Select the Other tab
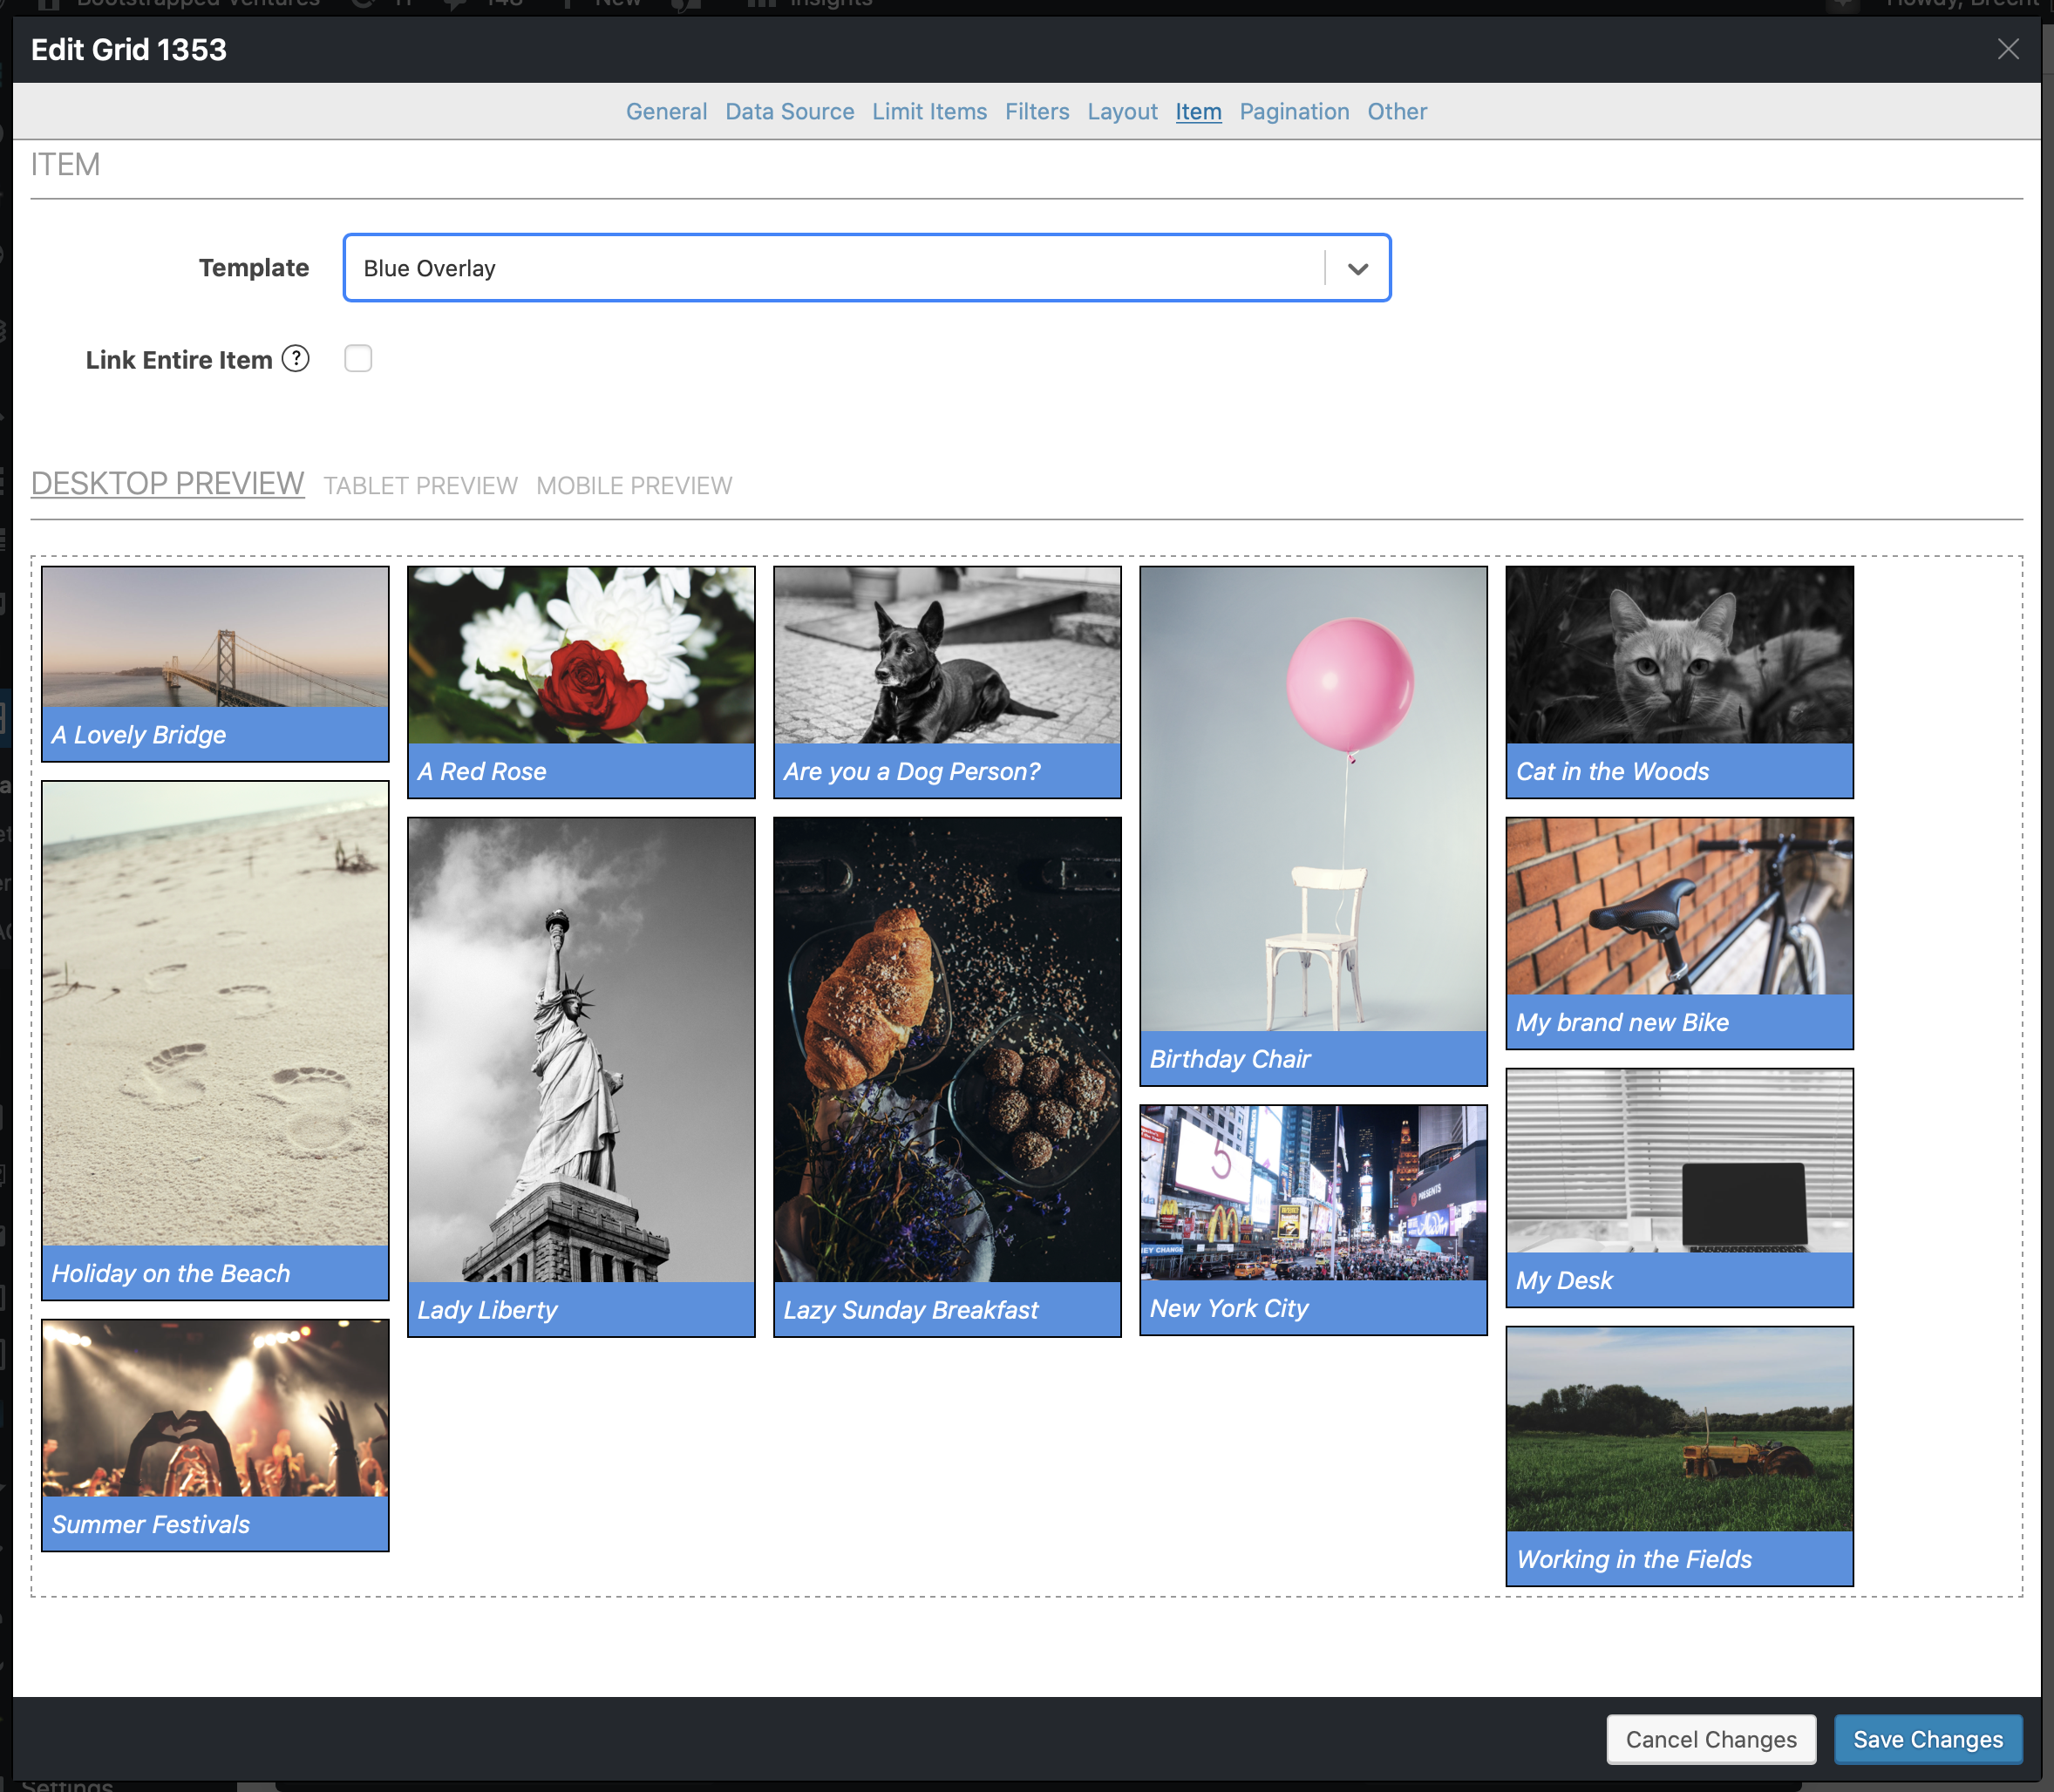2054x1792 pixels. (x=1397, y=111)
